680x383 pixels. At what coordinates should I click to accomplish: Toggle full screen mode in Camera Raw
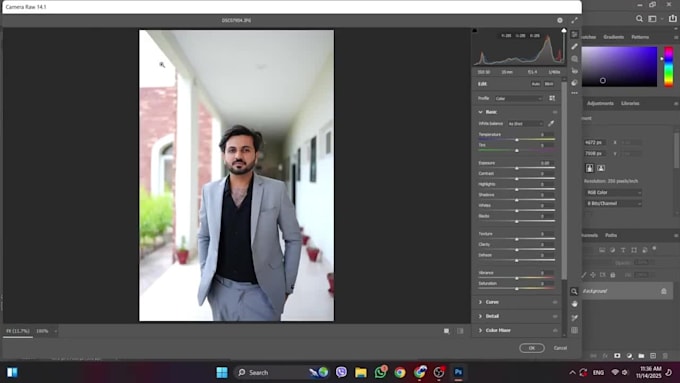(x=575, y=20)
